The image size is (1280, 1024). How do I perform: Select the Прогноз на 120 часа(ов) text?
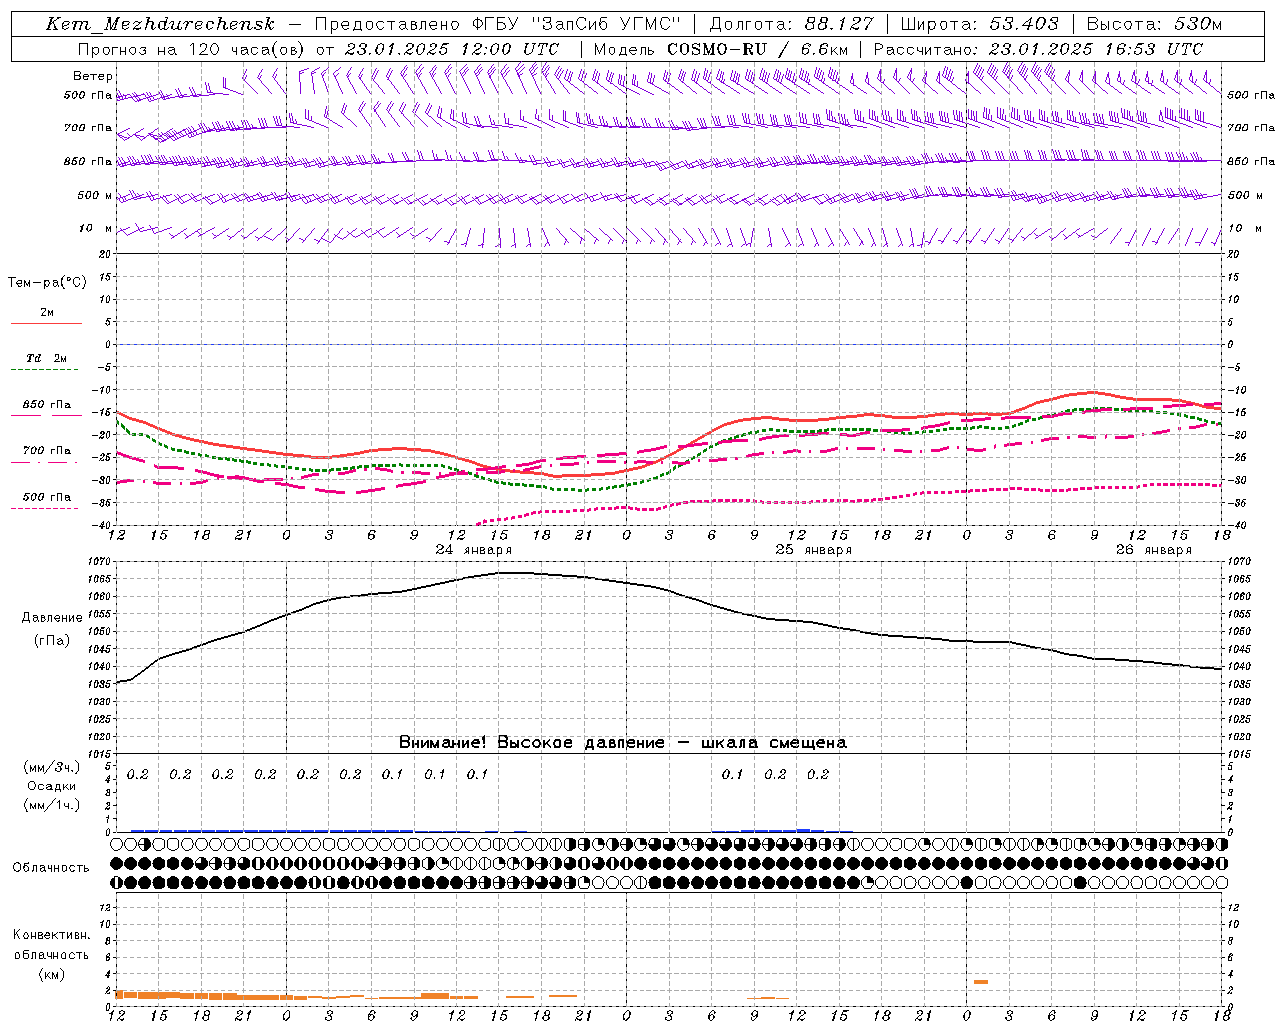click(192, 48)
